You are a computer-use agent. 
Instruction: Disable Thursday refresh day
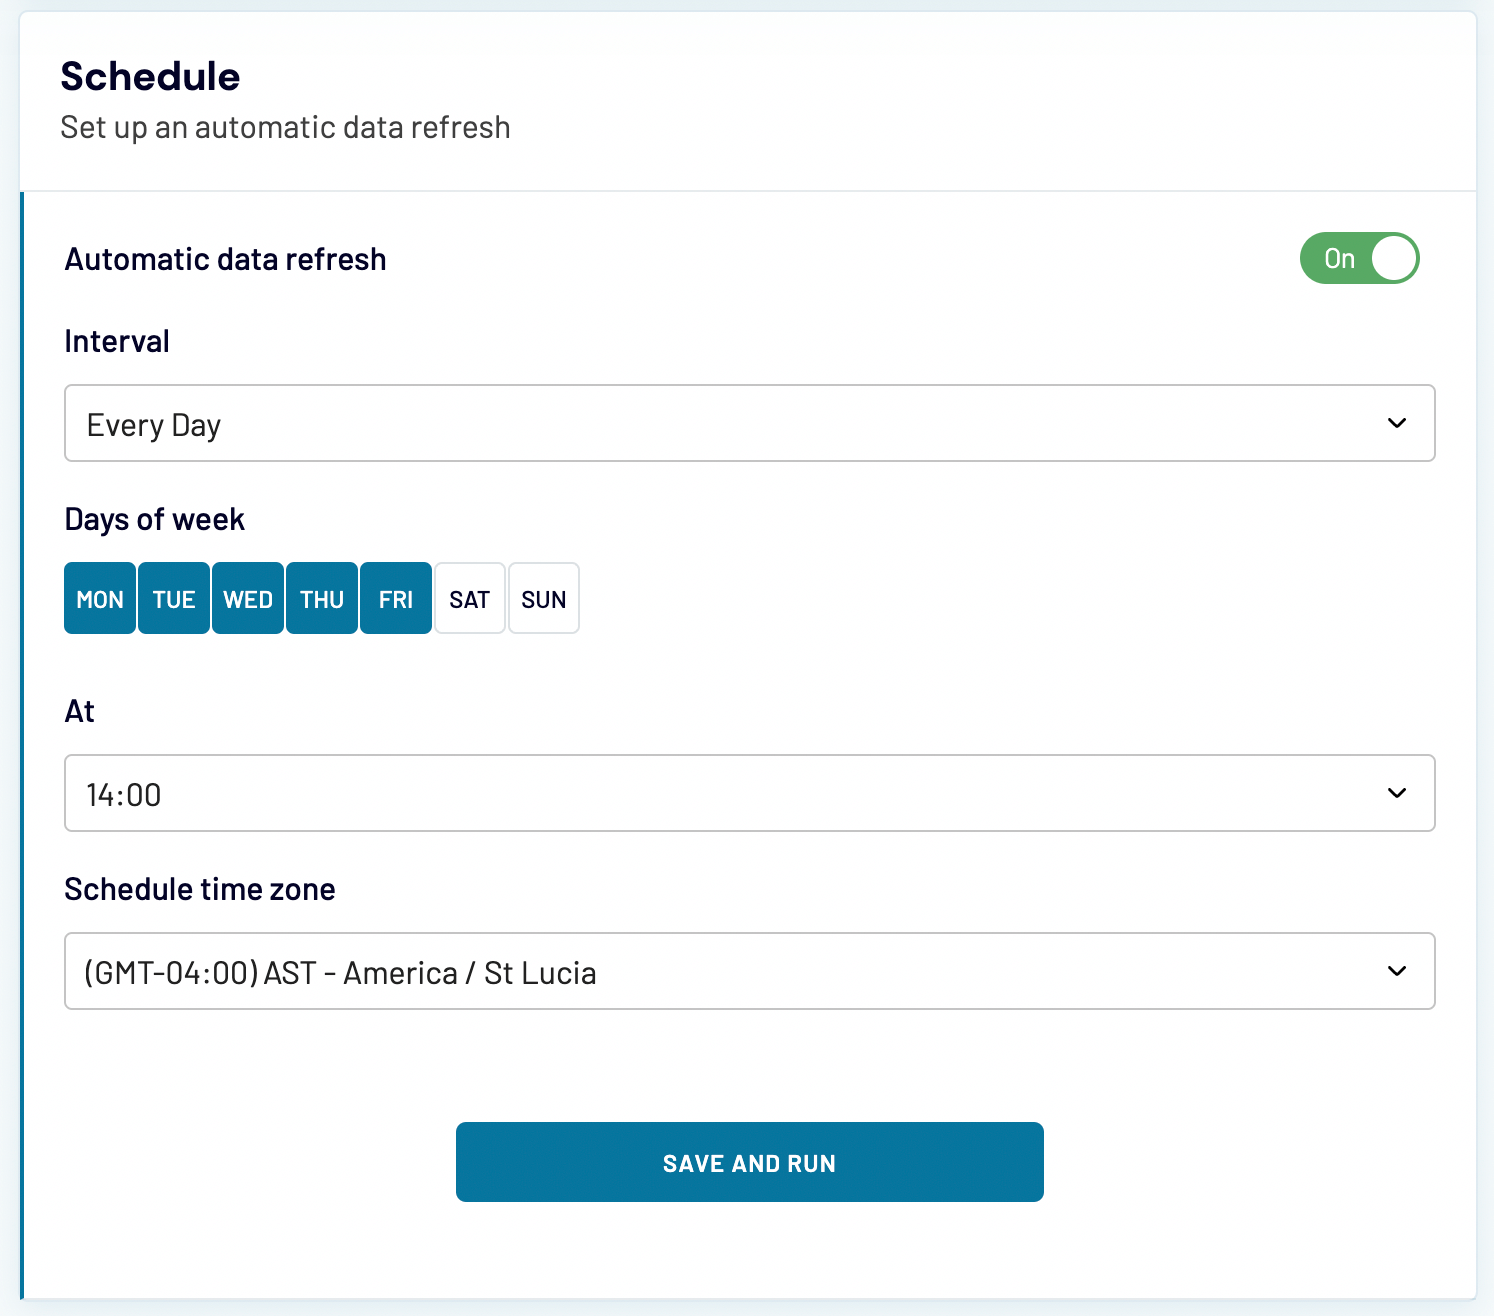point(321,598)
